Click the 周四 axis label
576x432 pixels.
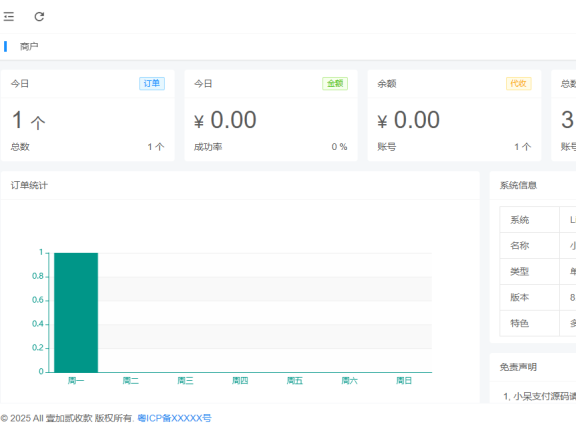pyautogui.click(x=240, y=381)
